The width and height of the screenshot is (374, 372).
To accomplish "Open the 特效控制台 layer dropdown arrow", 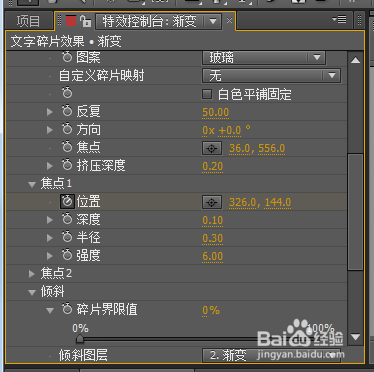I will coord(213,22).
